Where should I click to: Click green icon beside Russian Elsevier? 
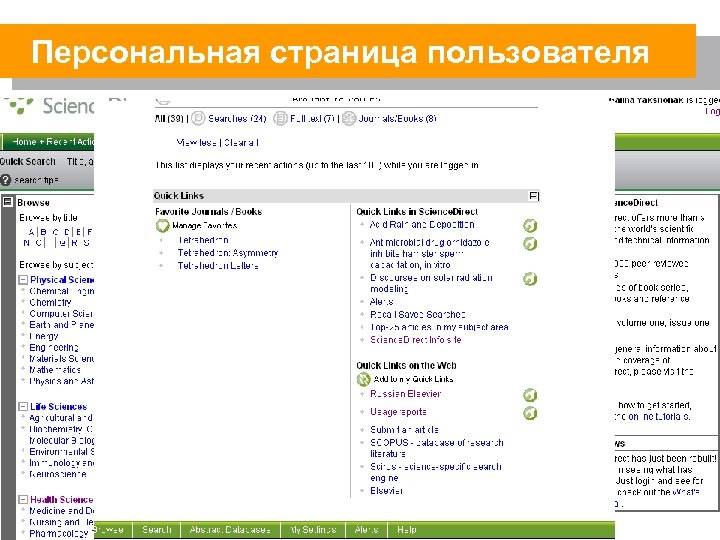(530, 395)
